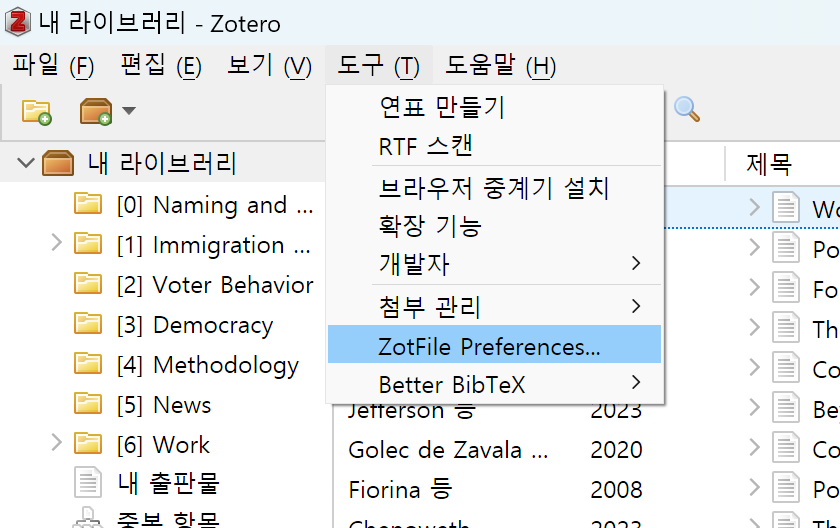Expand the [1] Immigration collection
This screenshot has width=840, height=528.
[x=56, y=243]
